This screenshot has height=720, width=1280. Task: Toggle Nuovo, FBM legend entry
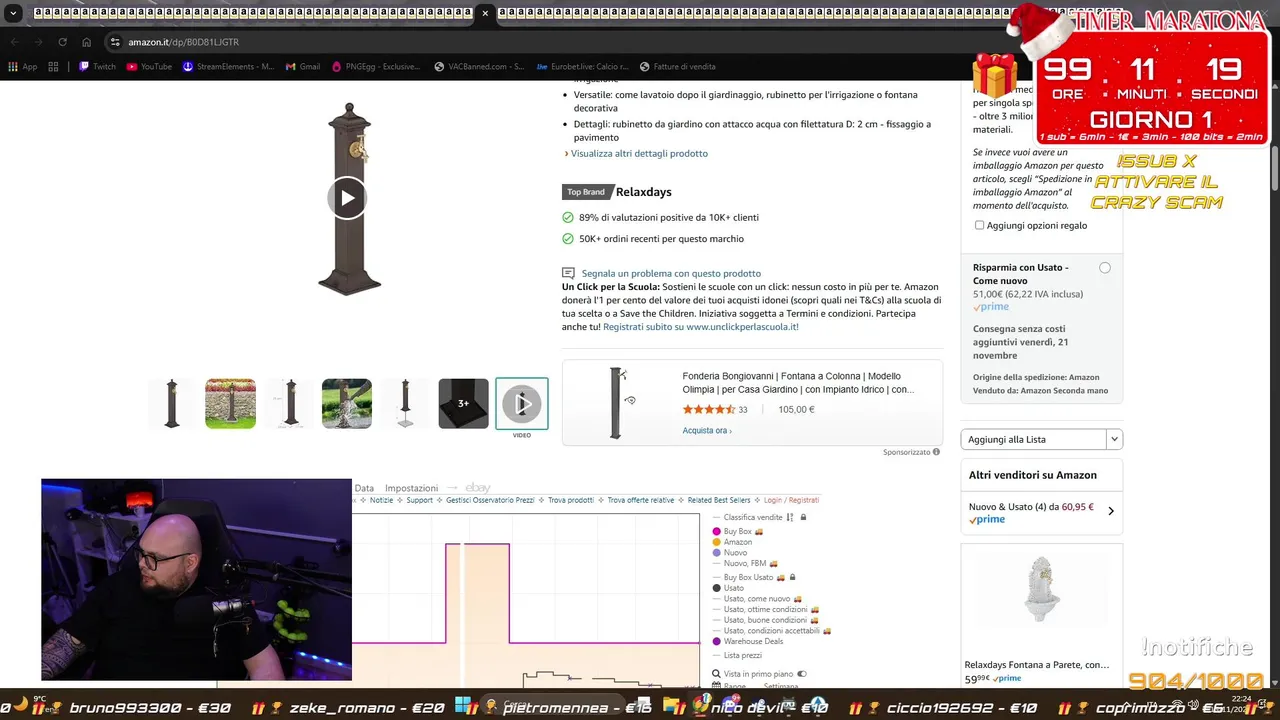tap(745, 564)
